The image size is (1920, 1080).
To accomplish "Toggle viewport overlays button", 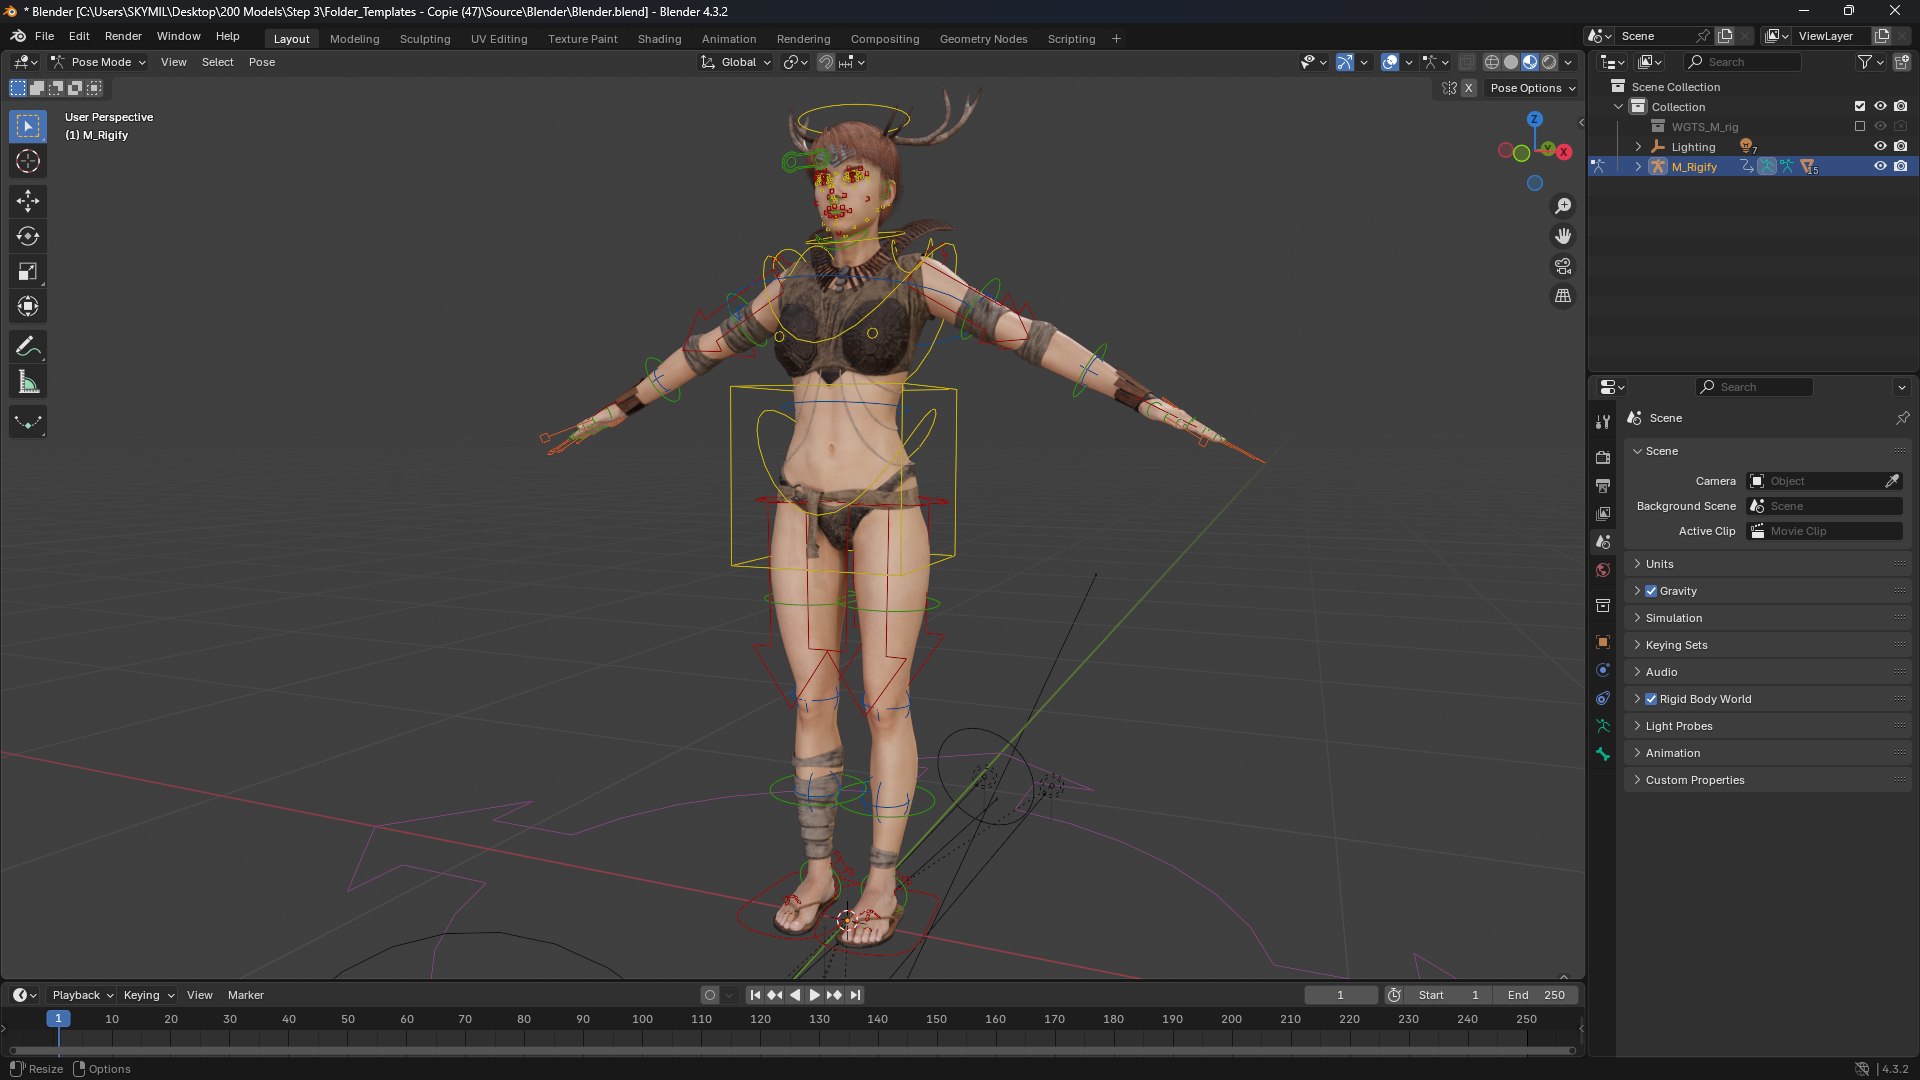I will 1390,62.
